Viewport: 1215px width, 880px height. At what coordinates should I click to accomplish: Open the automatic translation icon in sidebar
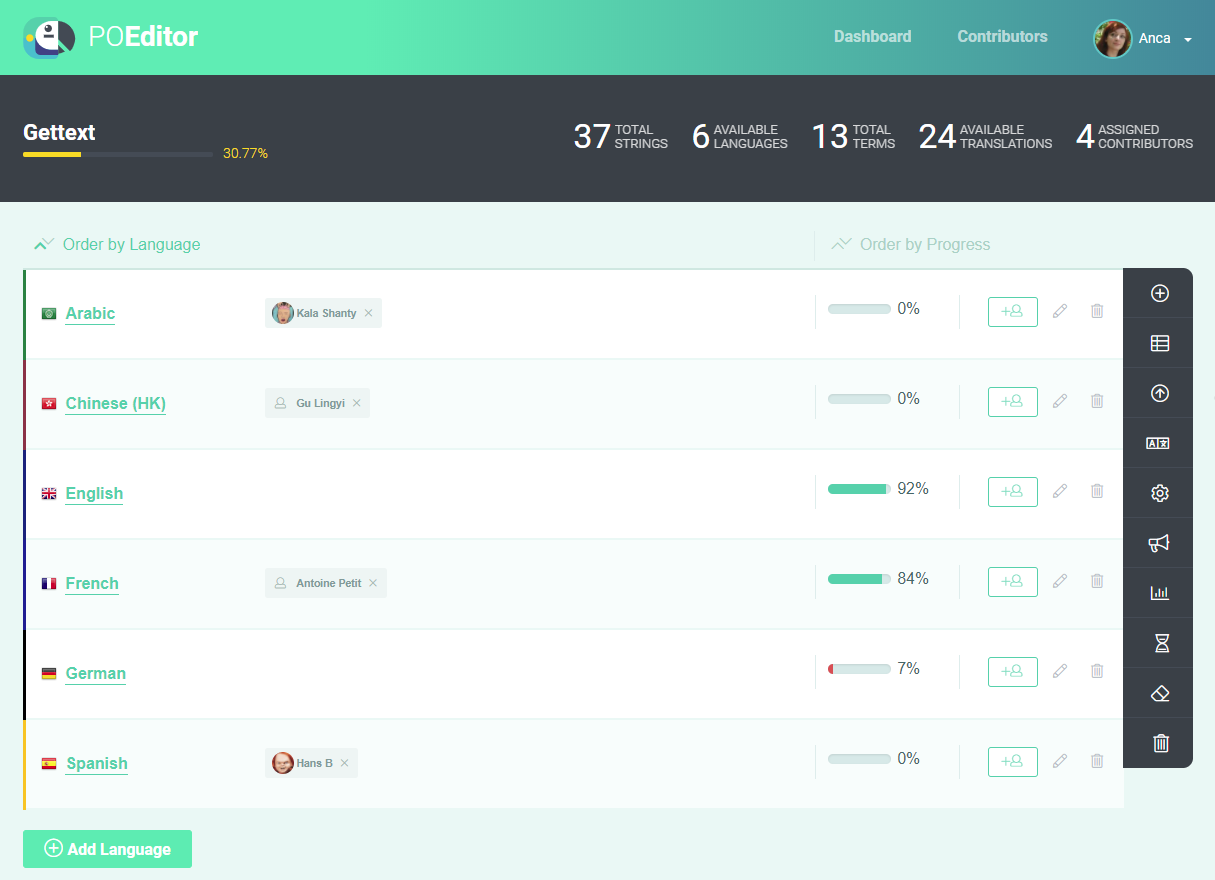tap(1158, 443)
